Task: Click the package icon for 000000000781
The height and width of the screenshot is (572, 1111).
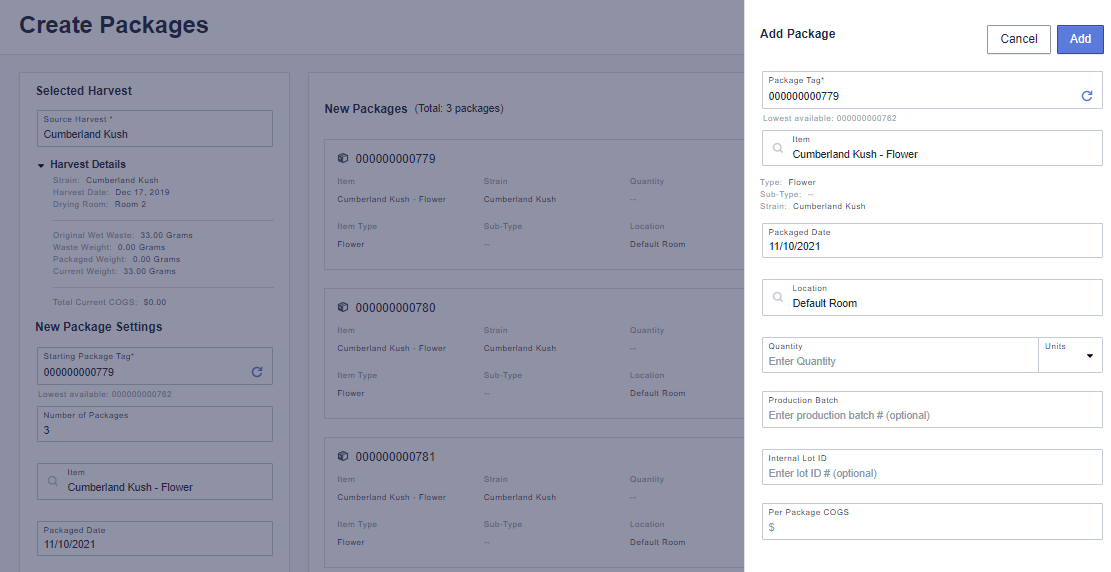Action: [x=343, y=456]
